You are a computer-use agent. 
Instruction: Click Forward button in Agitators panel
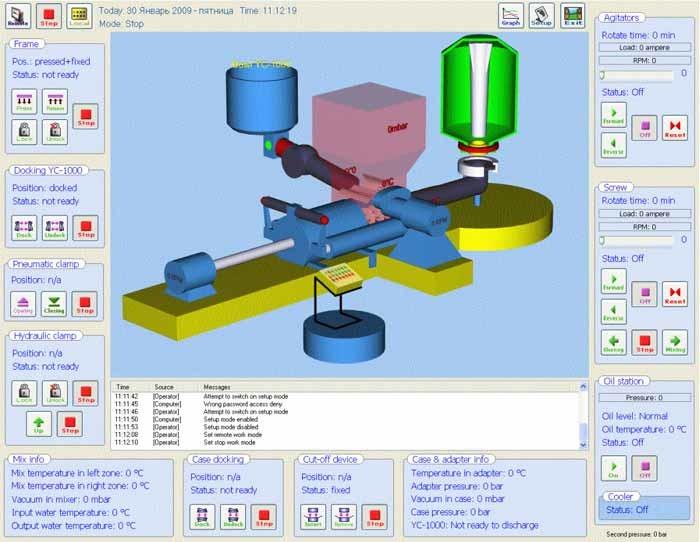(613, 114)
